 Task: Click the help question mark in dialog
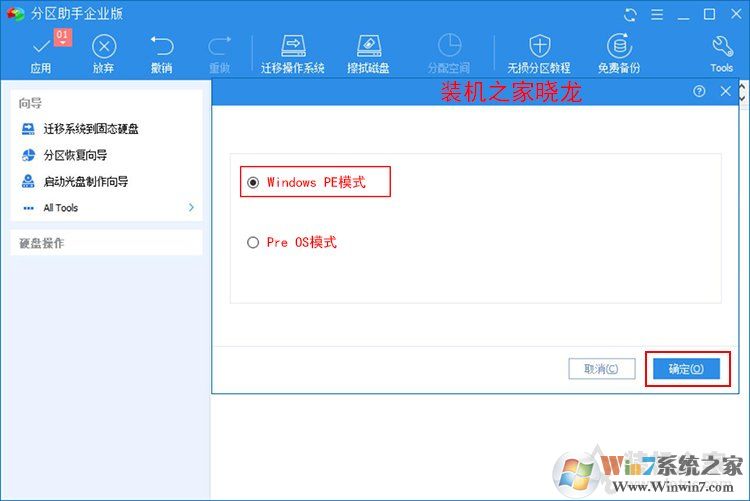click(x=699, y=91)
